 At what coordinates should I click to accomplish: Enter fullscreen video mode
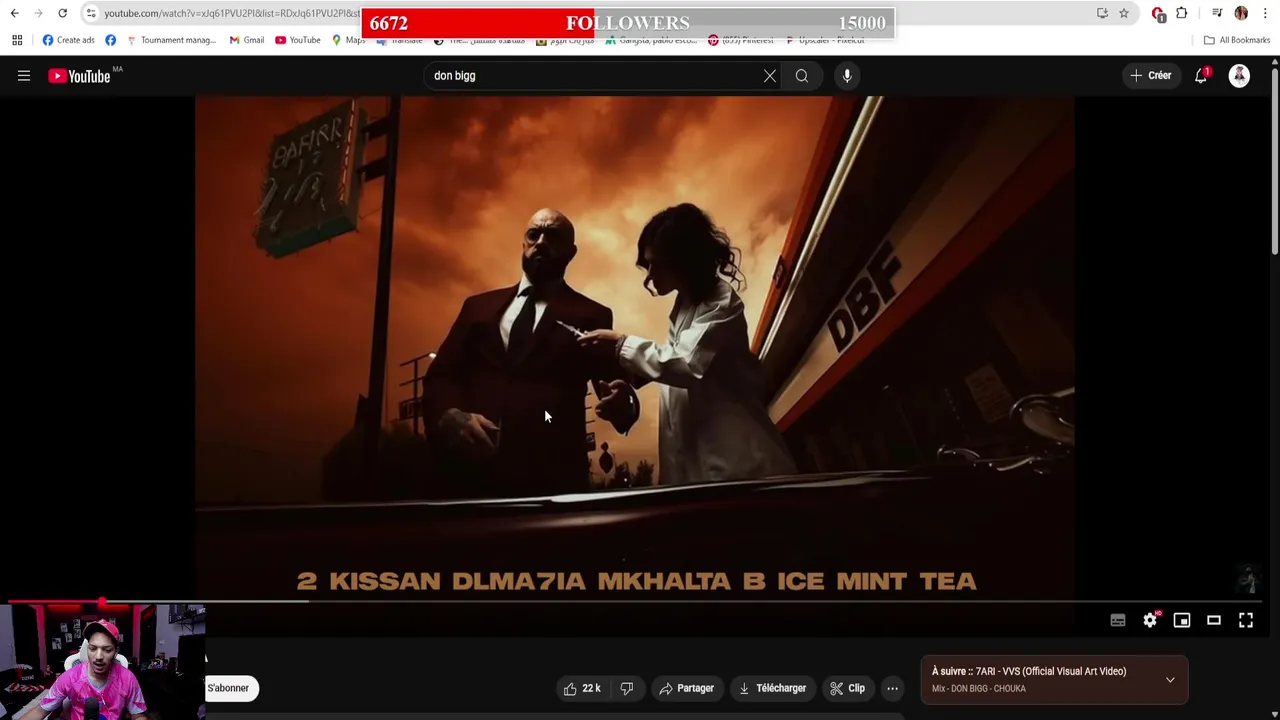(1246, 621)
